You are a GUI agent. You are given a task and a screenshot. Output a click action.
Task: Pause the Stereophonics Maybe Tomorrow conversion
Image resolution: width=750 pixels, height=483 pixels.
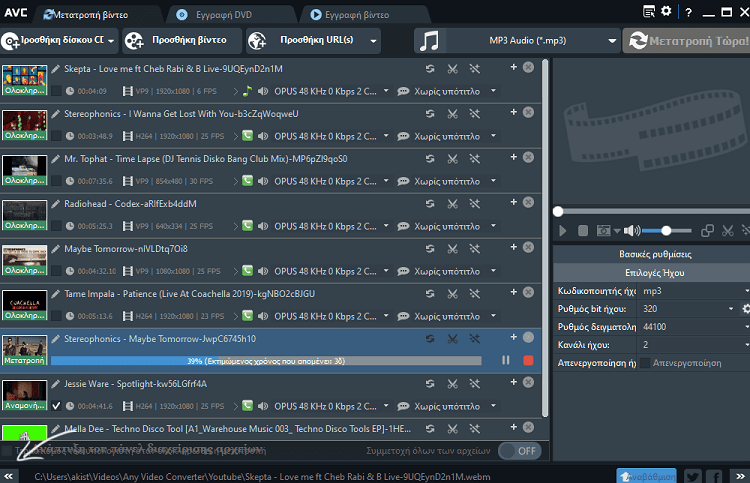point(506,360)
